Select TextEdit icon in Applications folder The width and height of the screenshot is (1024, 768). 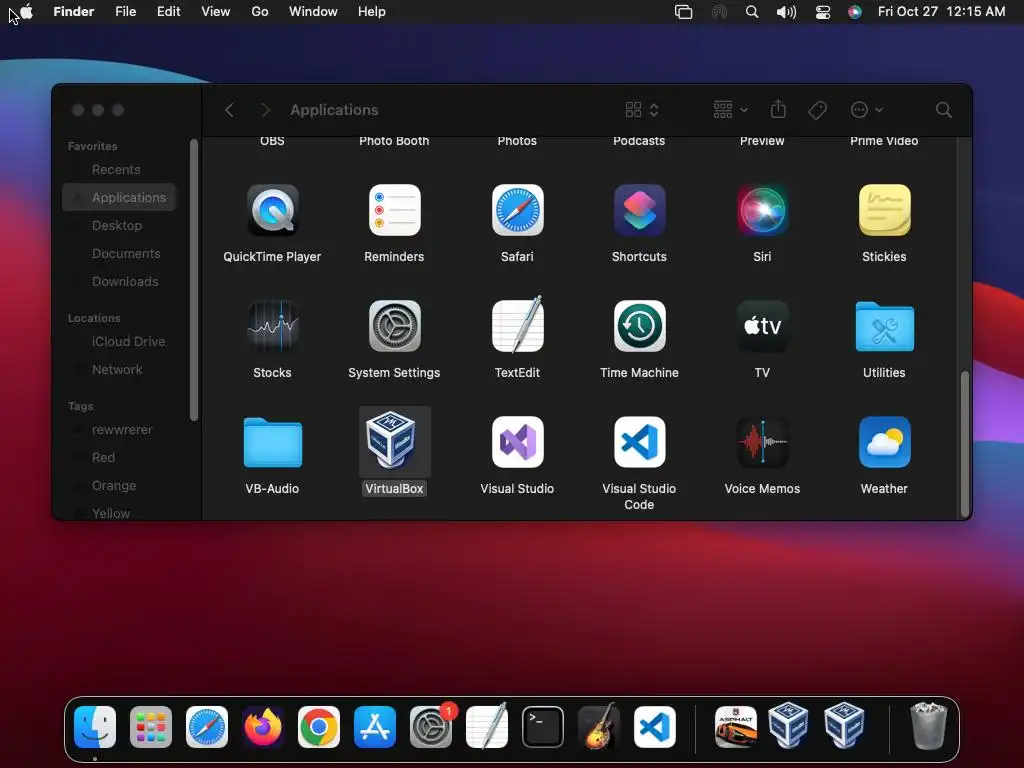click(x=517, y=325)
